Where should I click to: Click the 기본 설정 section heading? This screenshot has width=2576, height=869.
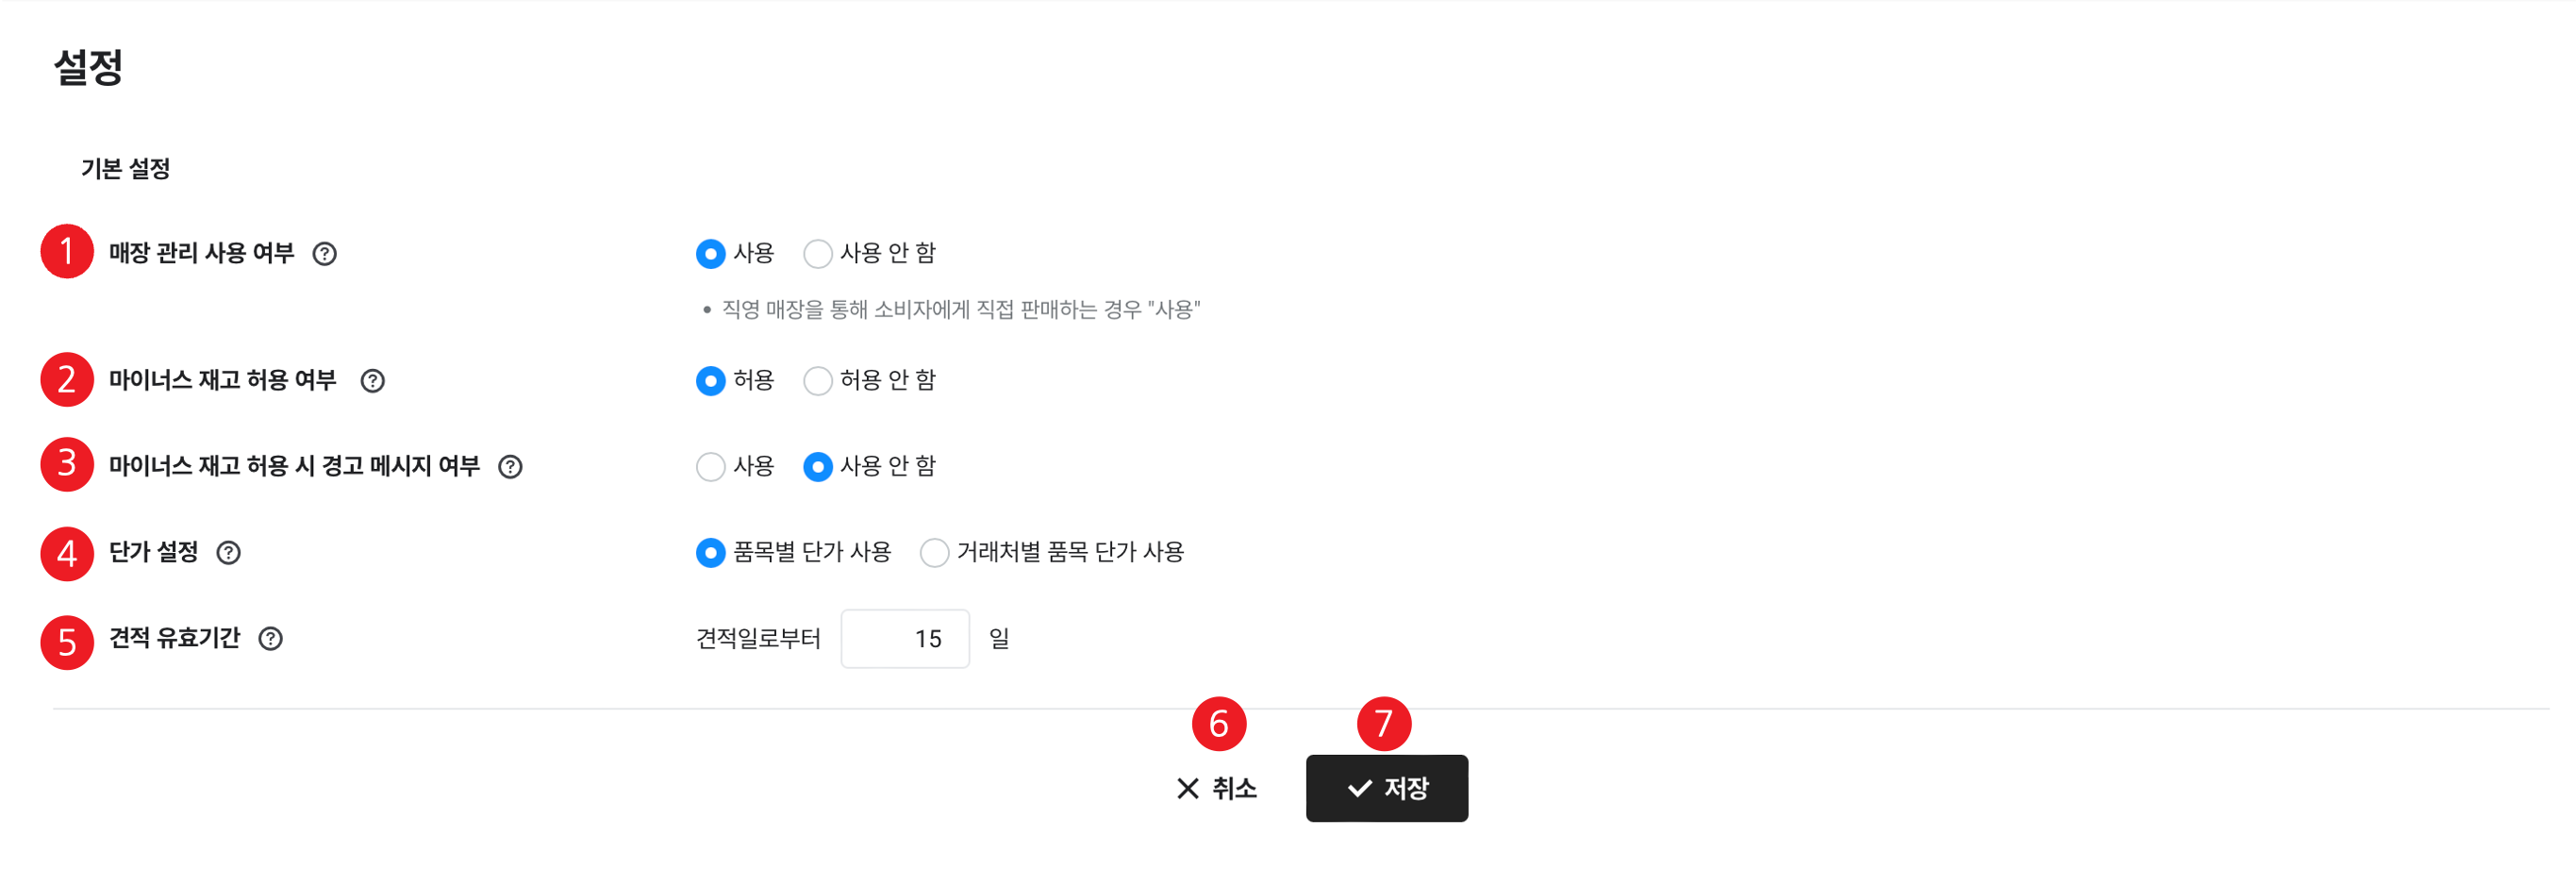(125, 169)
